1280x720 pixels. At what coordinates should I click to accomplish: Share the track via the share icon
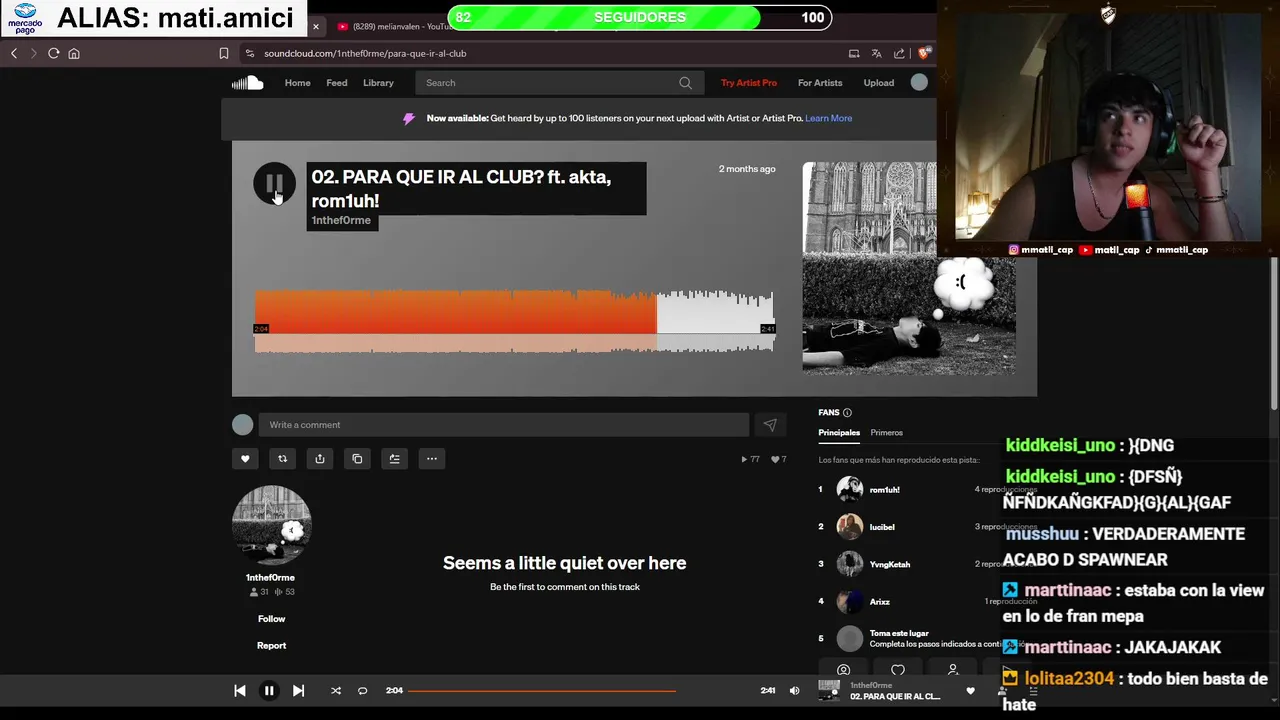point(320,459)
